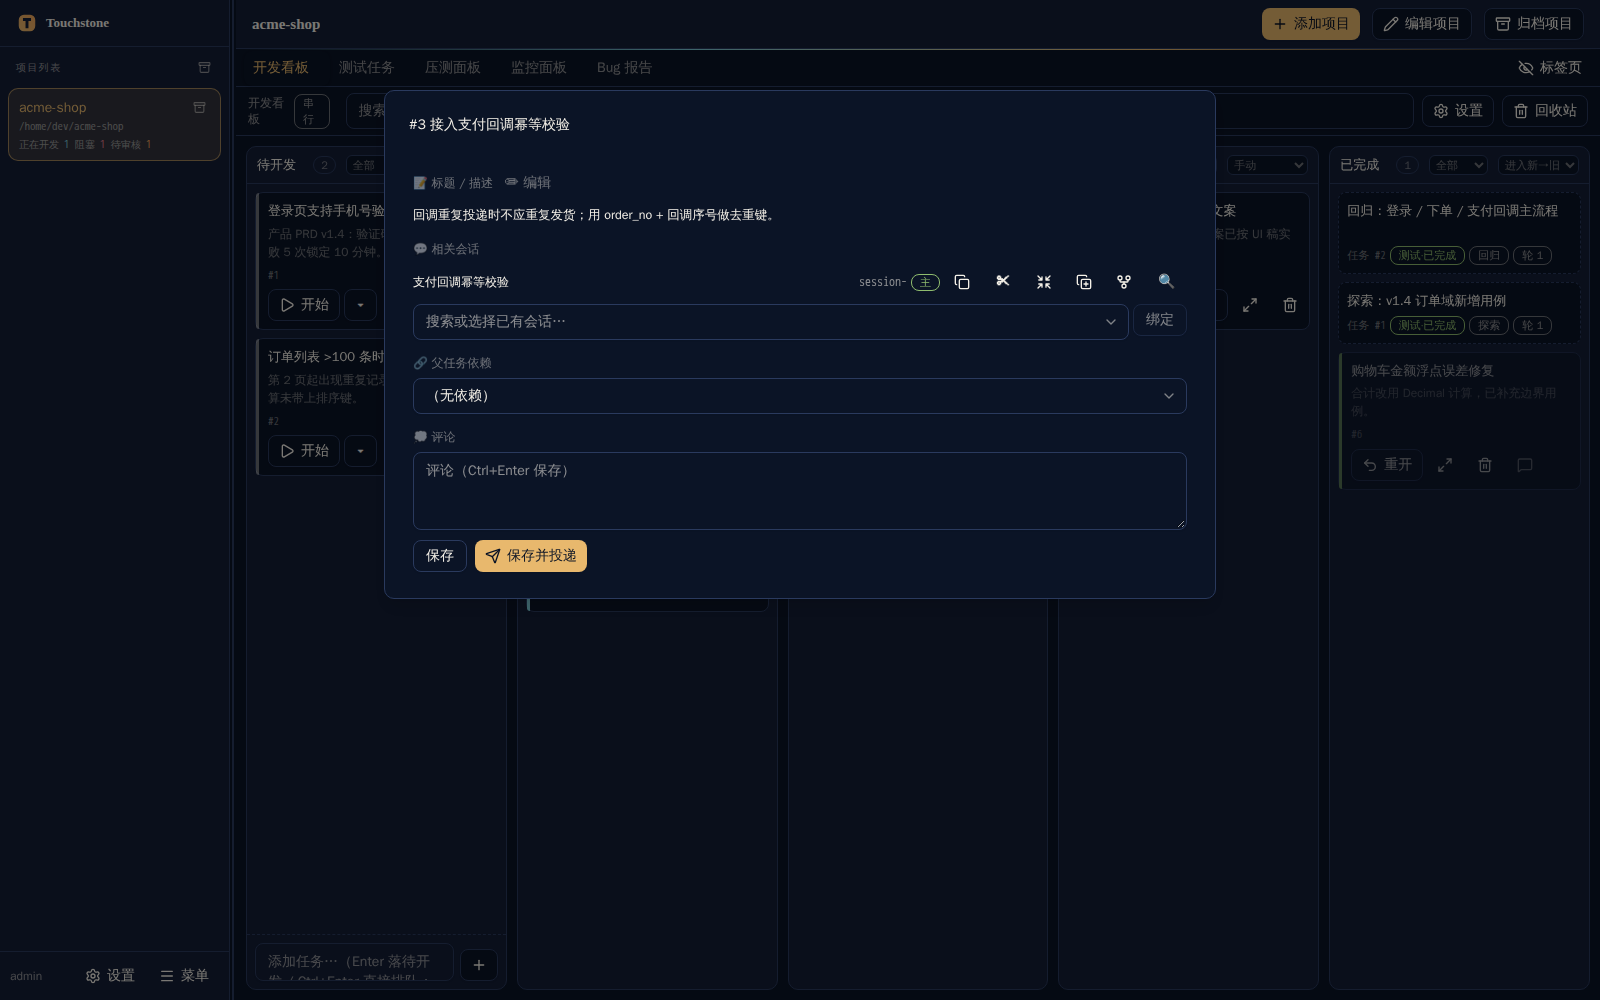Screen dimensions: 1600x1000
Task: Toggle the 串行 mode button
Action: point(312,111)
